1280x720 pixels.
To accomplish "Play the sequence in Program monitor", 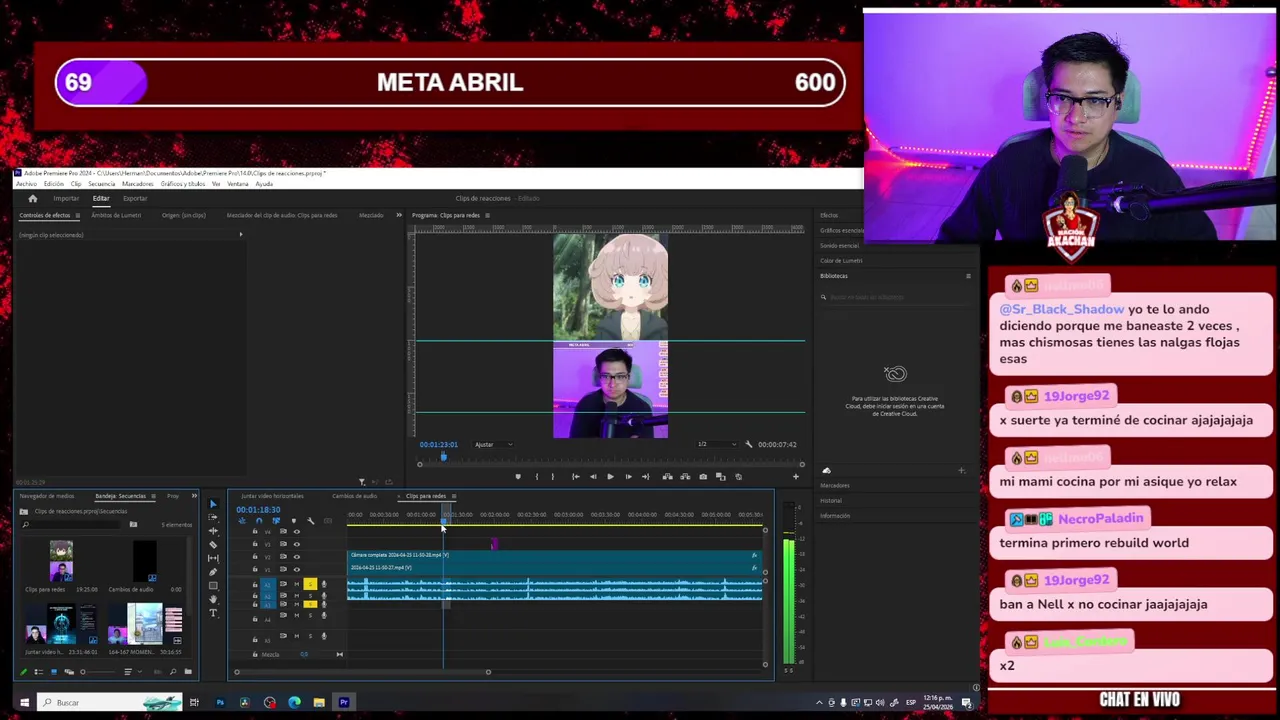I will (x=611, y=476).
